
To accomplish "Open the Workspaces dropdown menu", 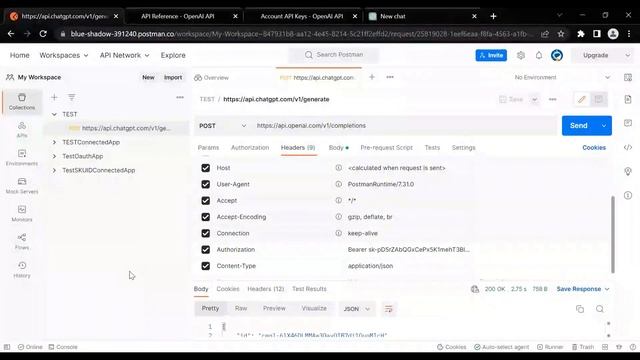I will tap(64, 55).
